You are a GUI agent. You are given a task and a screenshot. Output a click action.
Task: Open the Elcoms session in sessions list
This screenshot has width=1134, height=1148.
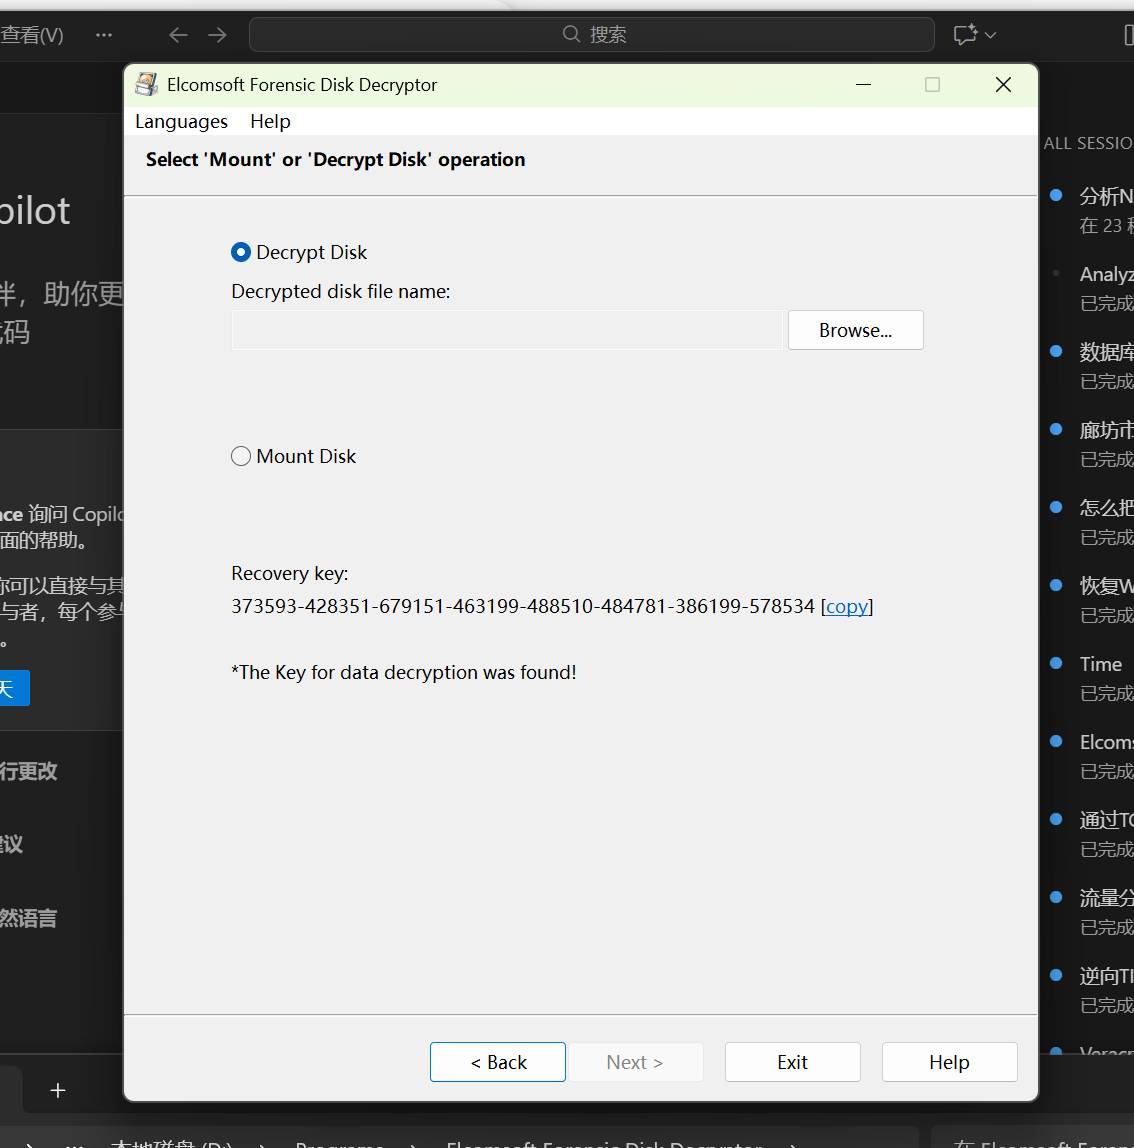1090,756
